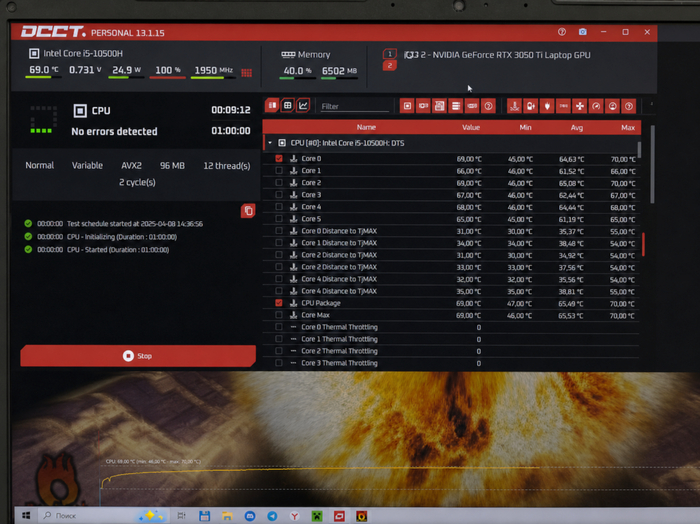700x524 pixels.
Task: Open the Minecraft creeper taskbar icon
Action: pyautogui.click(x=317, y=516)
